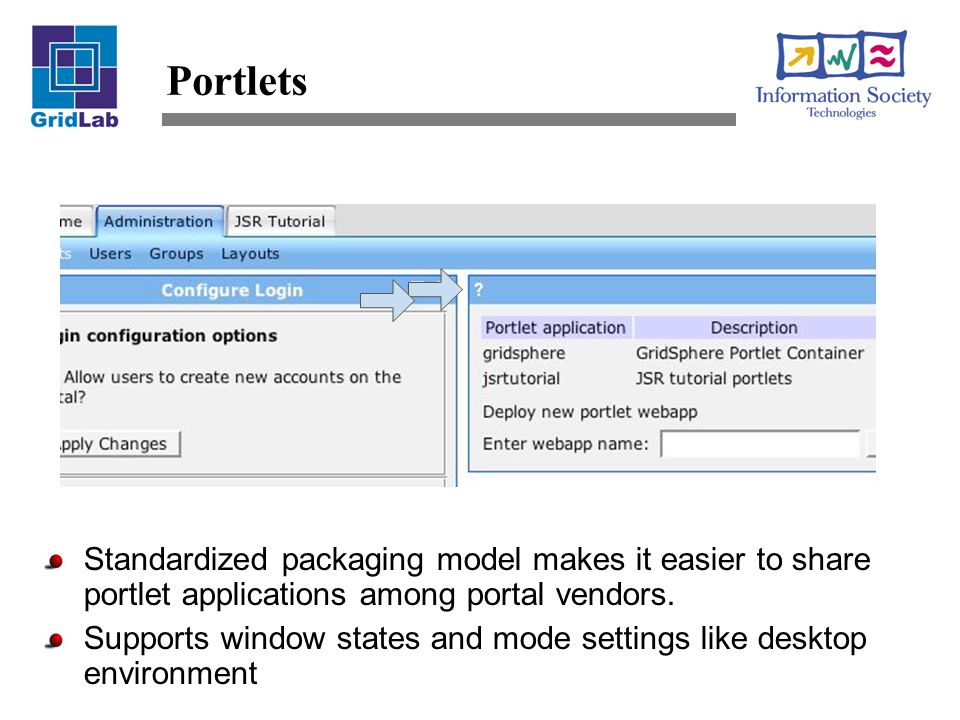Viewport: 960px width, 720px height.
Task: Click the Description column header
Action: (x=754, y=328)
